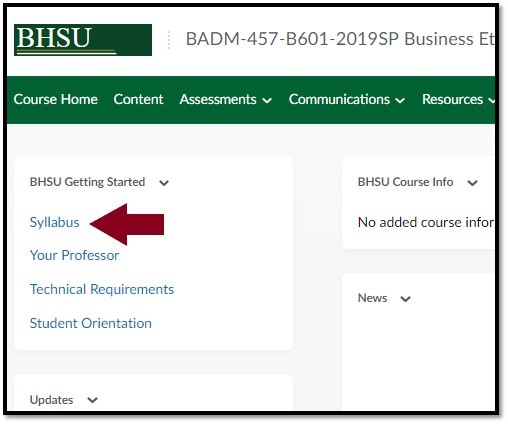Screen dimensions: 508x424
Task: Click the News widget heading
Action: coord(372,298)
